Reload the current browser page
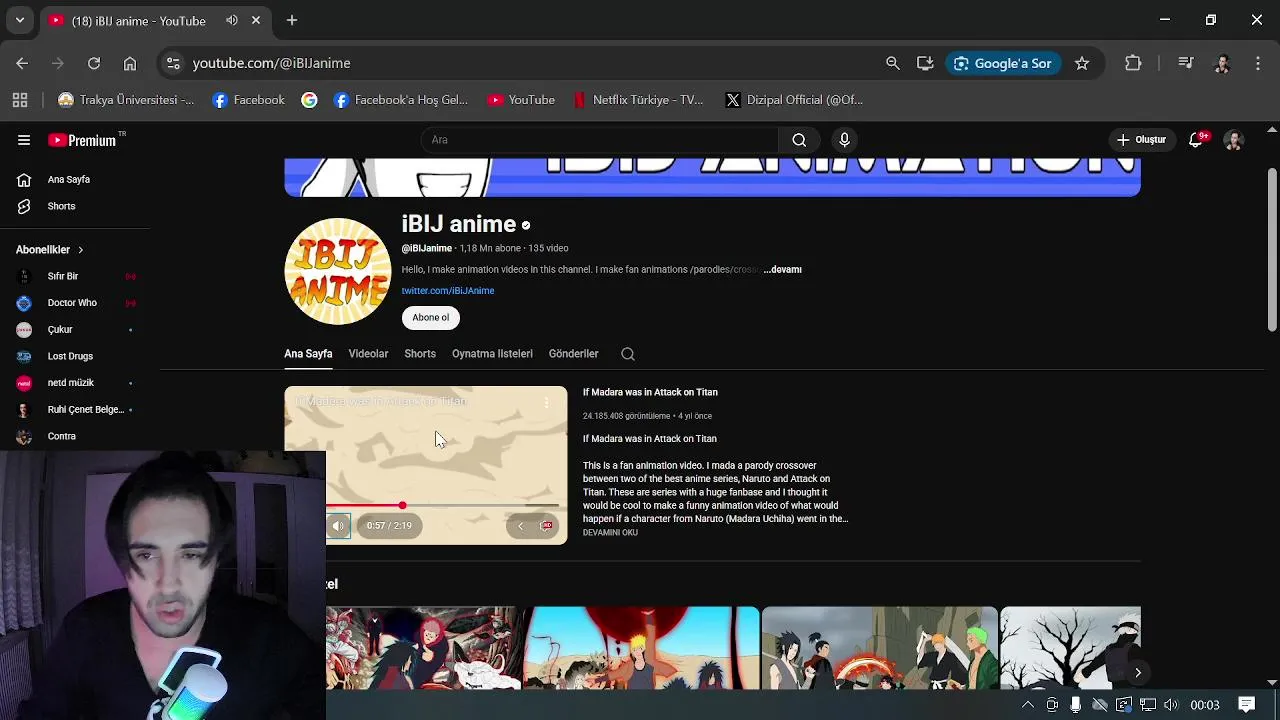The image size is (1280, 720). pyautogui.click(x=93, y=63)
